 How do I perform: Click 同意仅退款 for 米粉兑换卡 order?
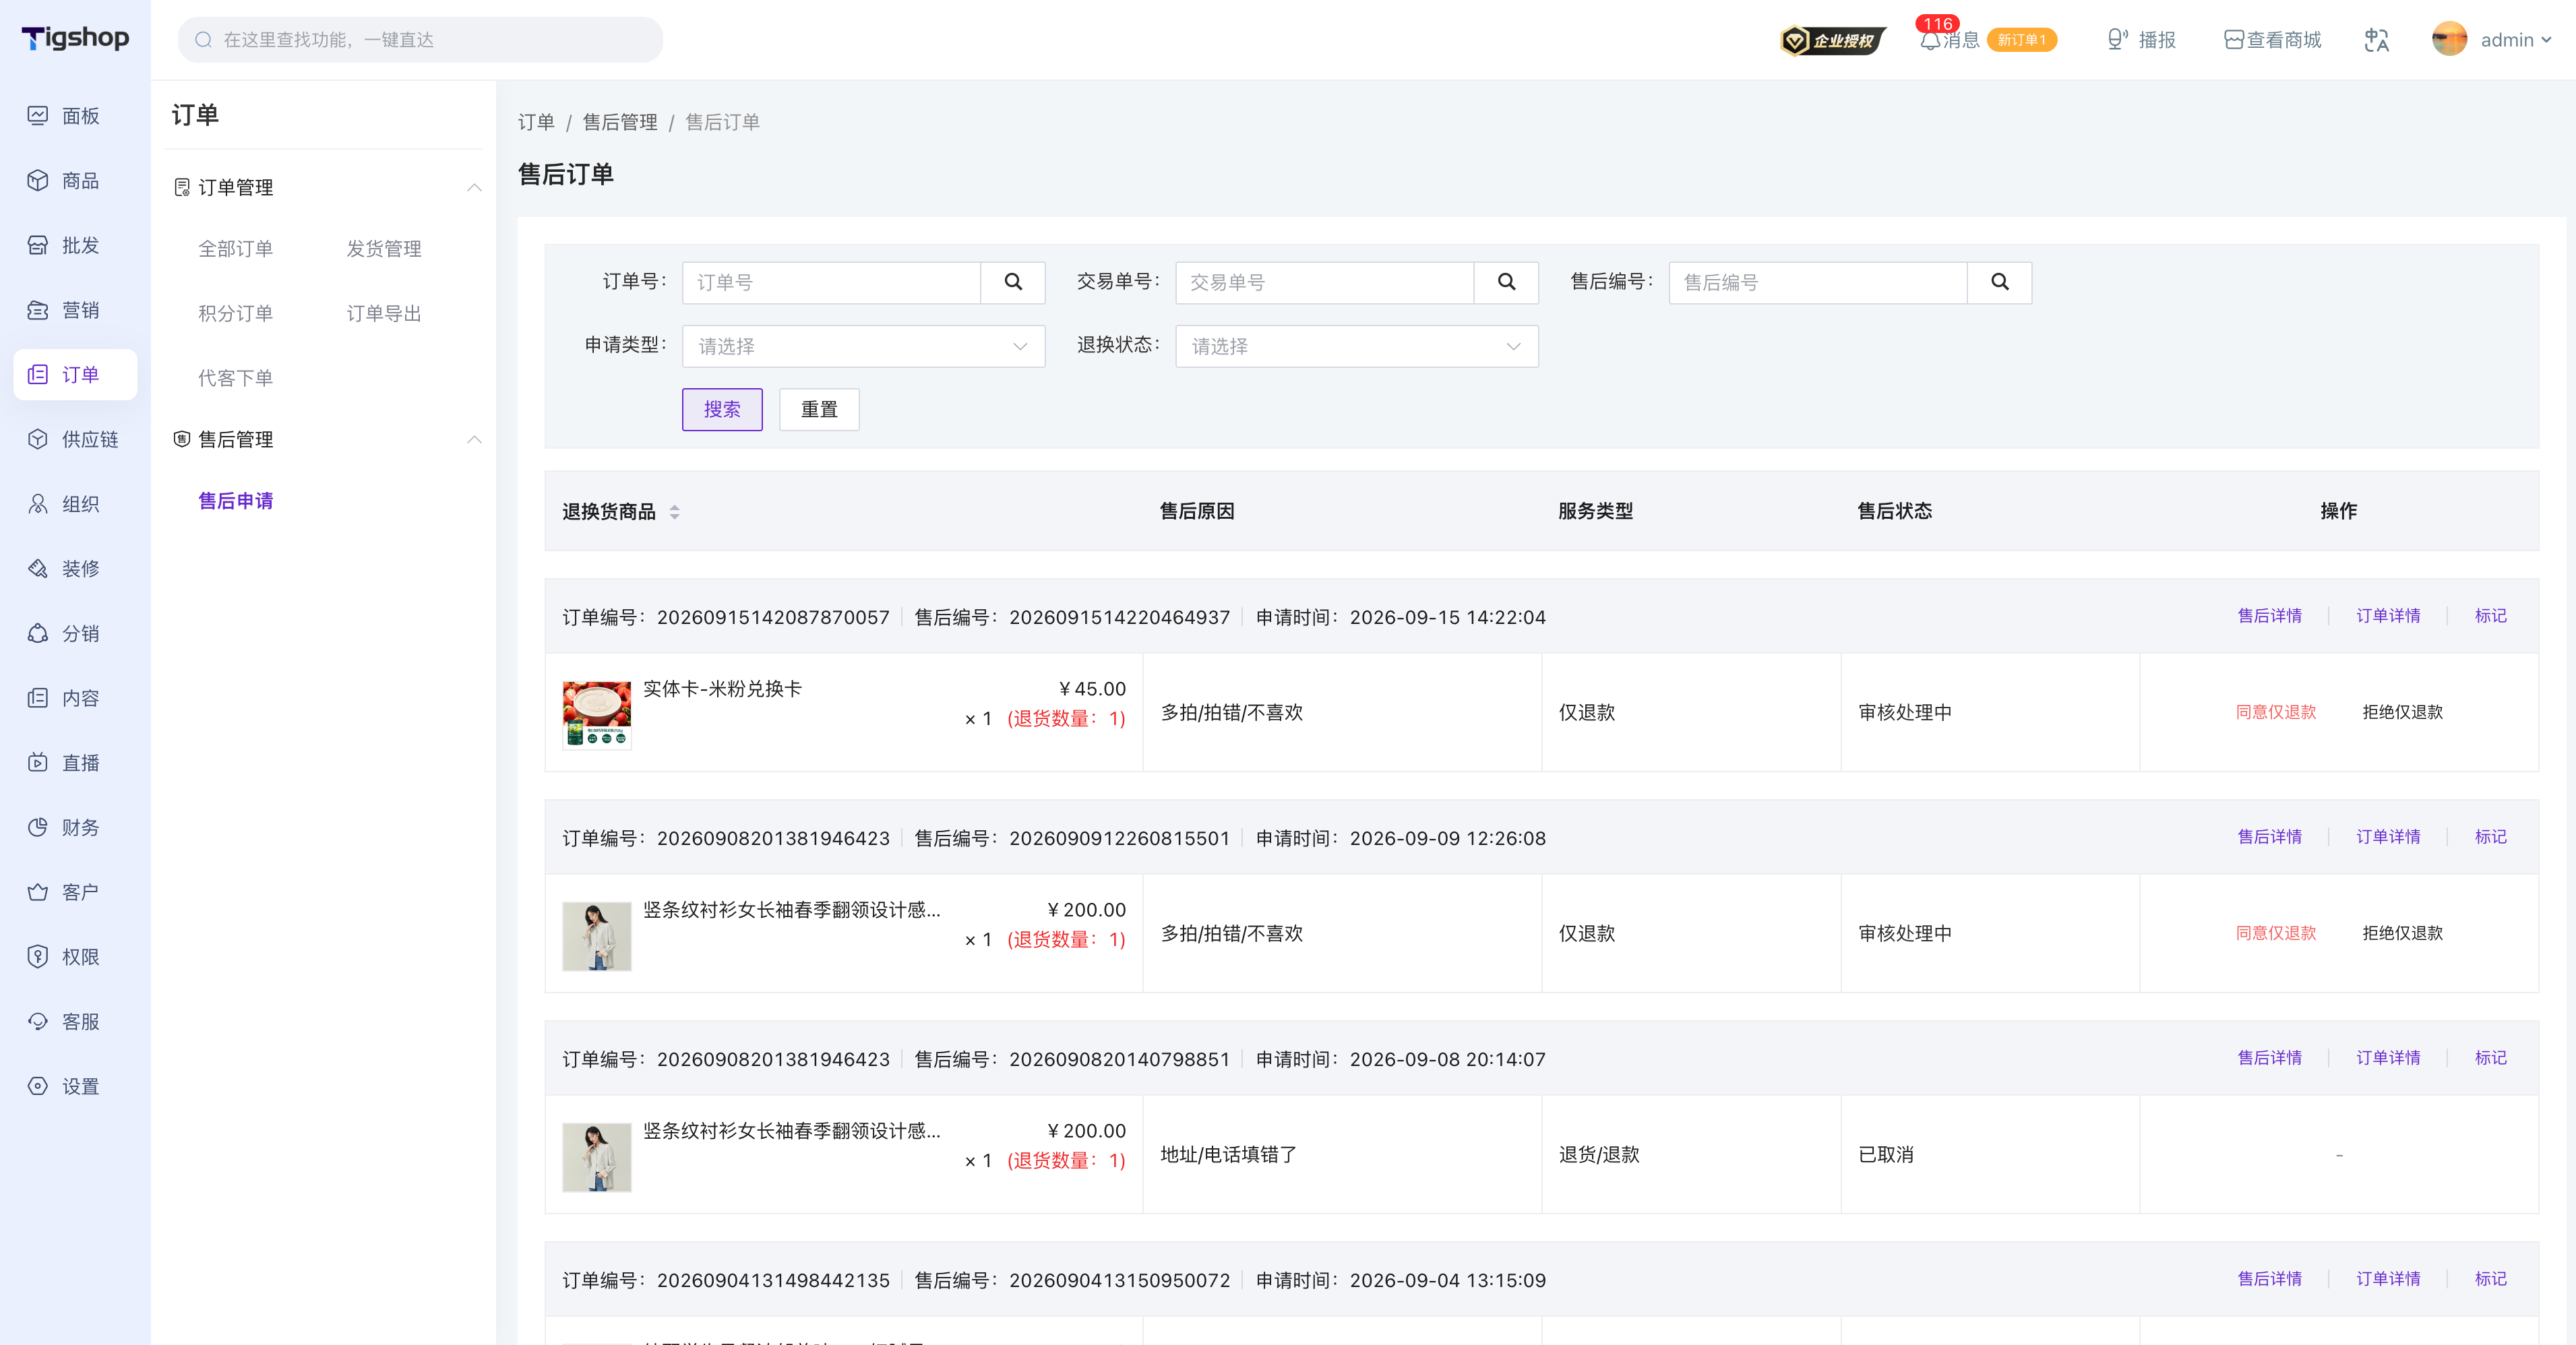pos(2276,712)
